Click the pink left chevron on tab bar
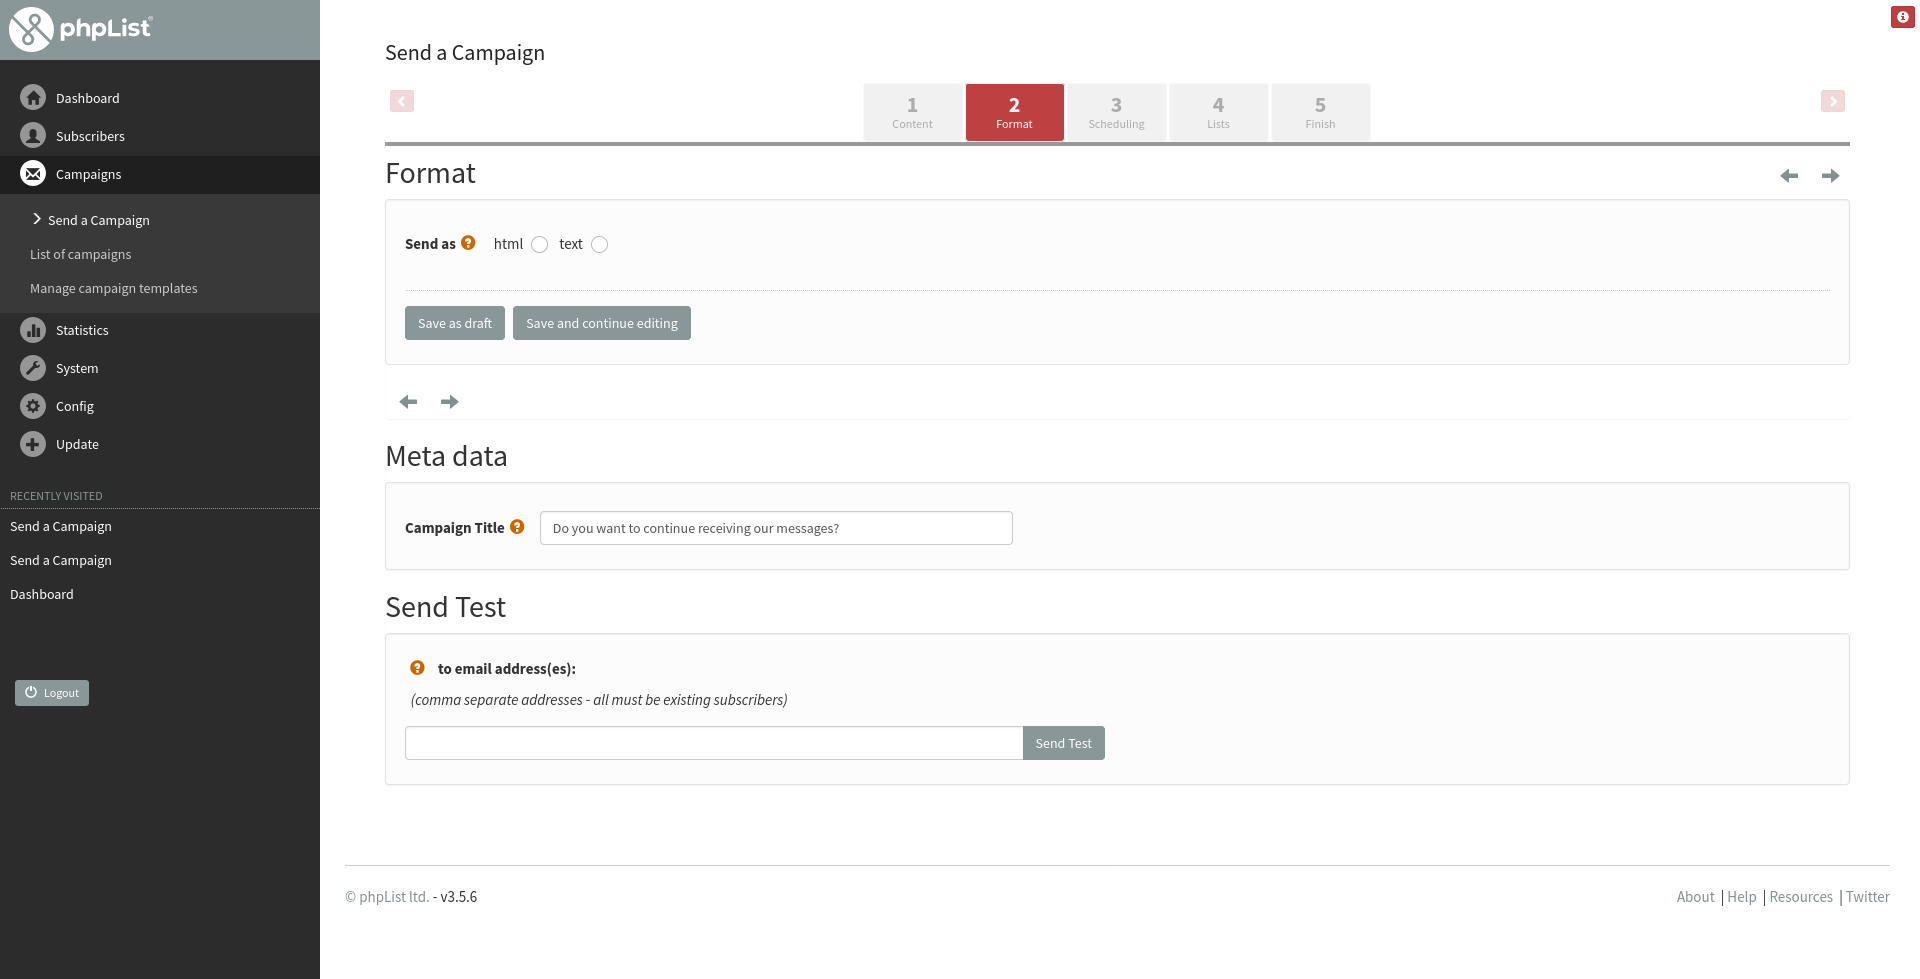Viewport: 1920px width, 979px height. [x=402, y=101]
